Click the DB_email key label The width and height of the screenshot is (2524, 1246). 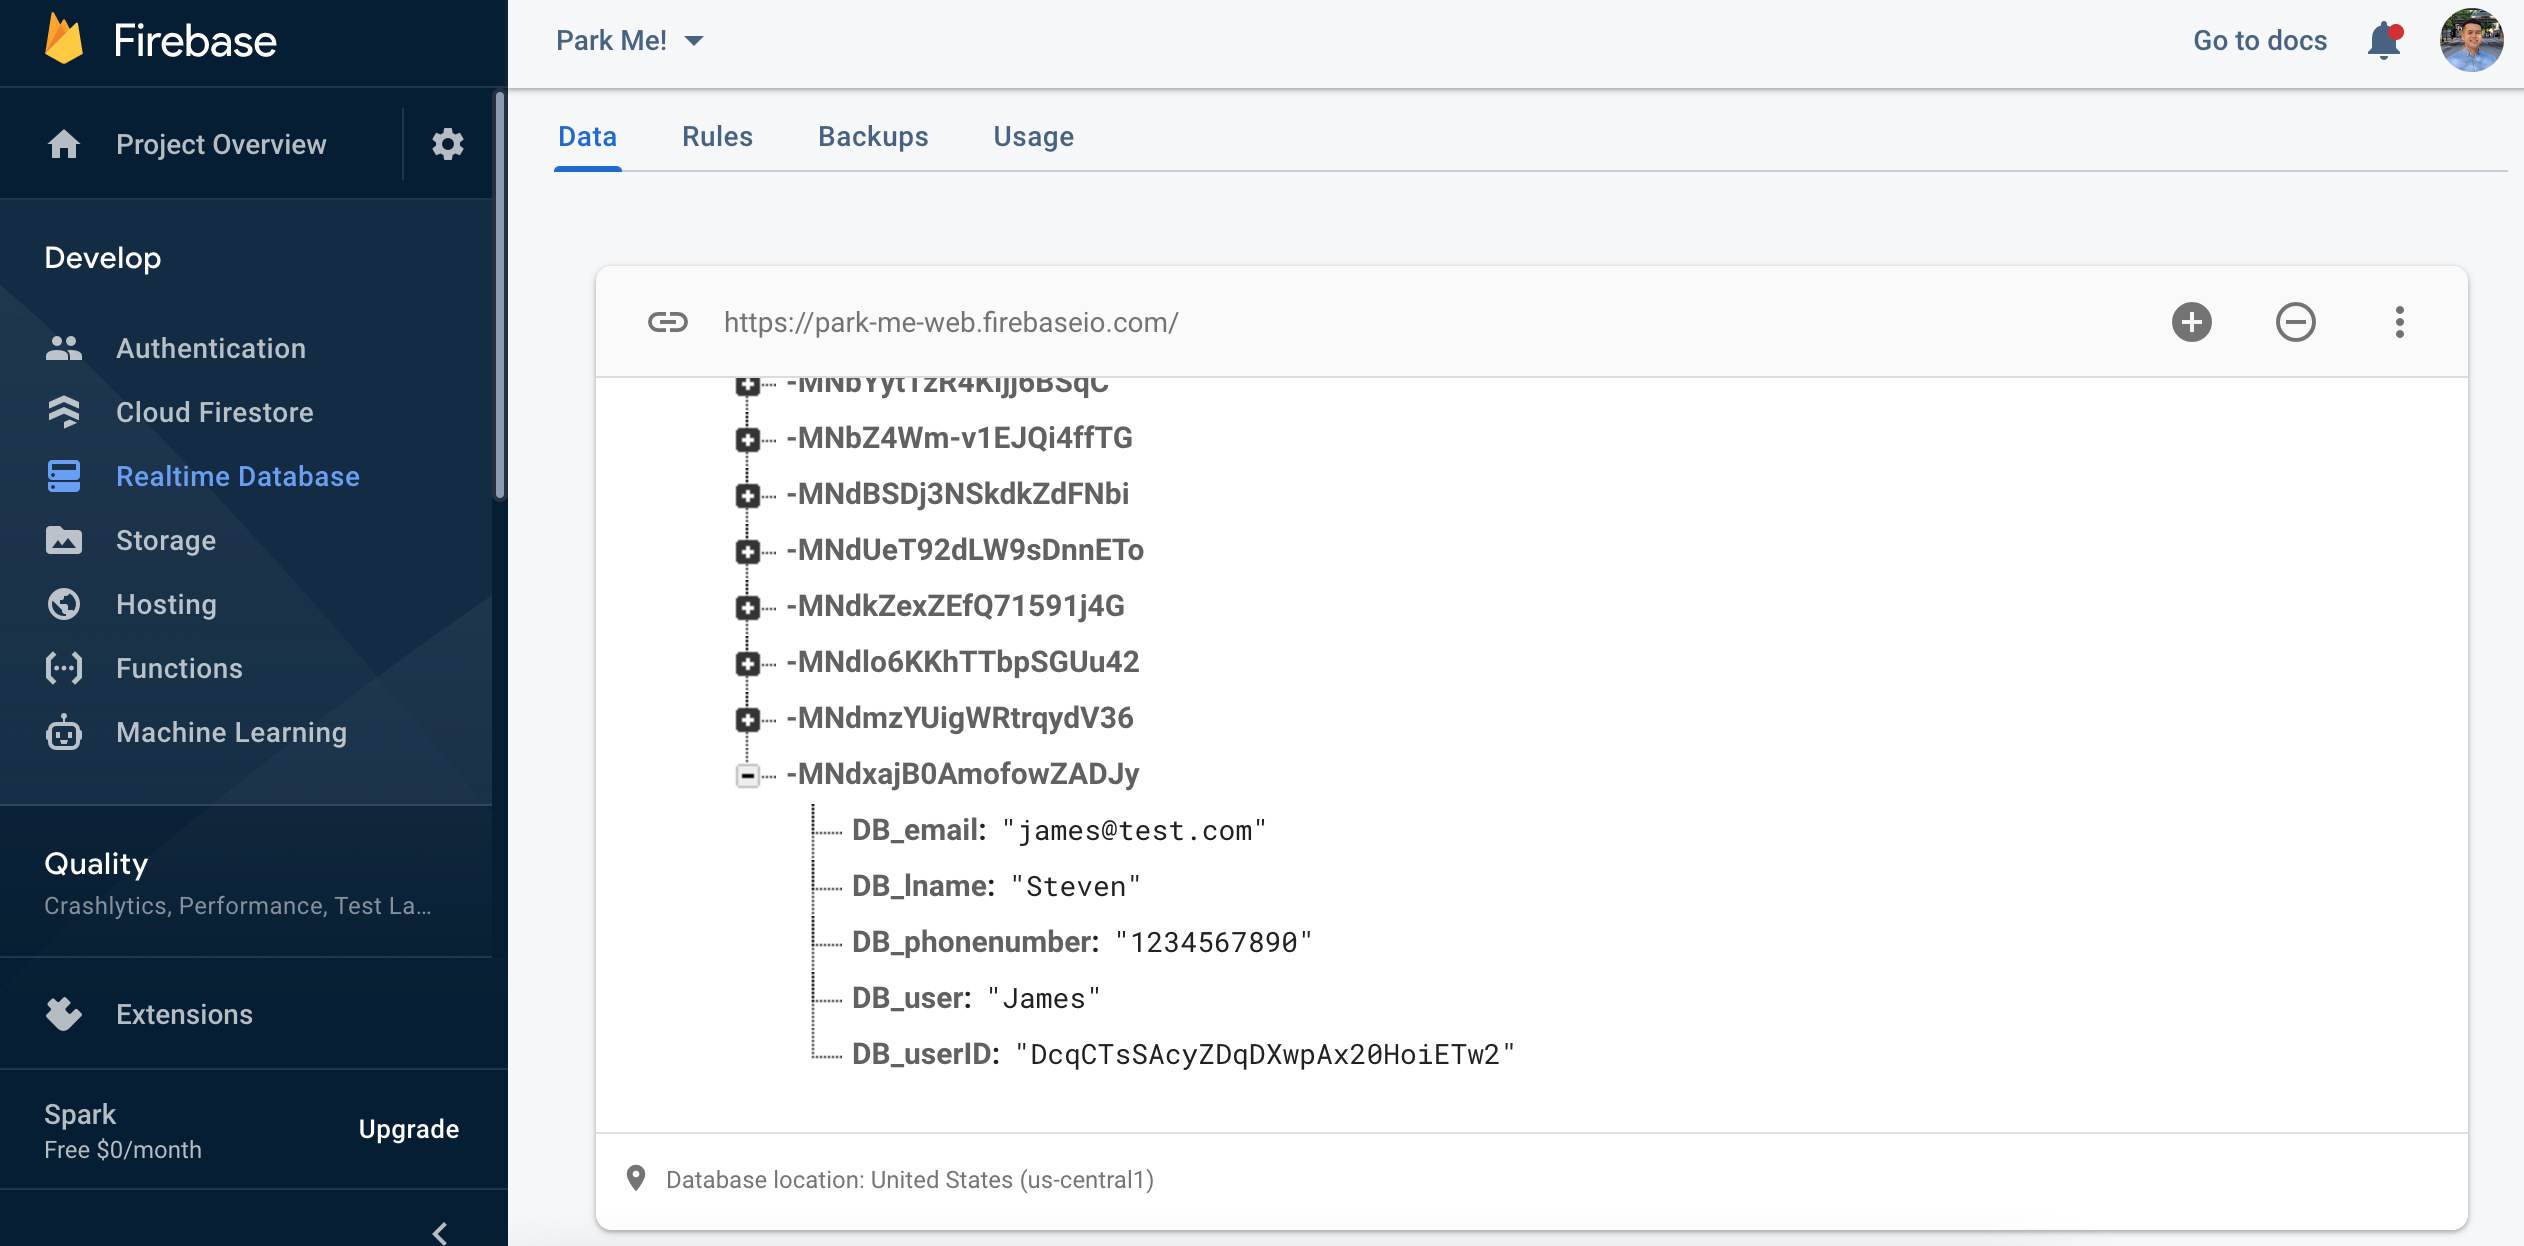pyautogui.click(x=919, y=830)
